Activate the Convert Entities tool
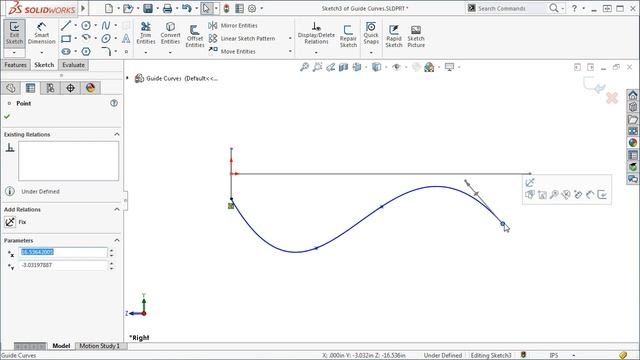Screen dimensions: 640x360 coord(170,33)
